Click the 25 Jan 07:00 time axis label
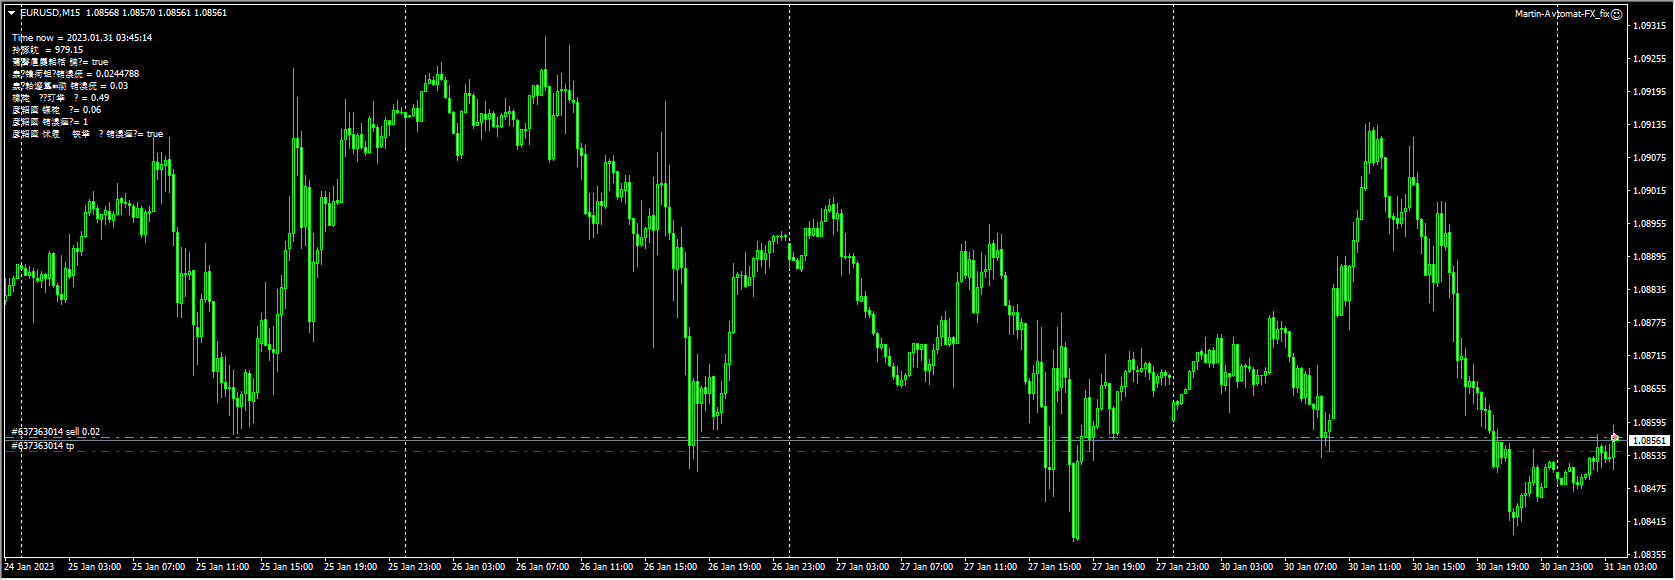This screenshot has height=580, width=1675. pos(159,567)
